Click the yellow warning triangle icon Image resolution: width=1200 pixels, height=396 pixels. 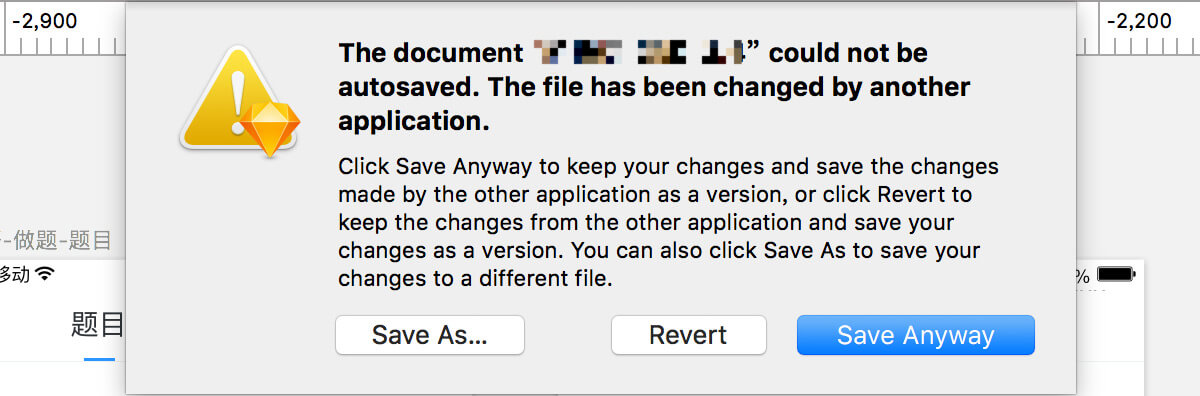[232, 97]
